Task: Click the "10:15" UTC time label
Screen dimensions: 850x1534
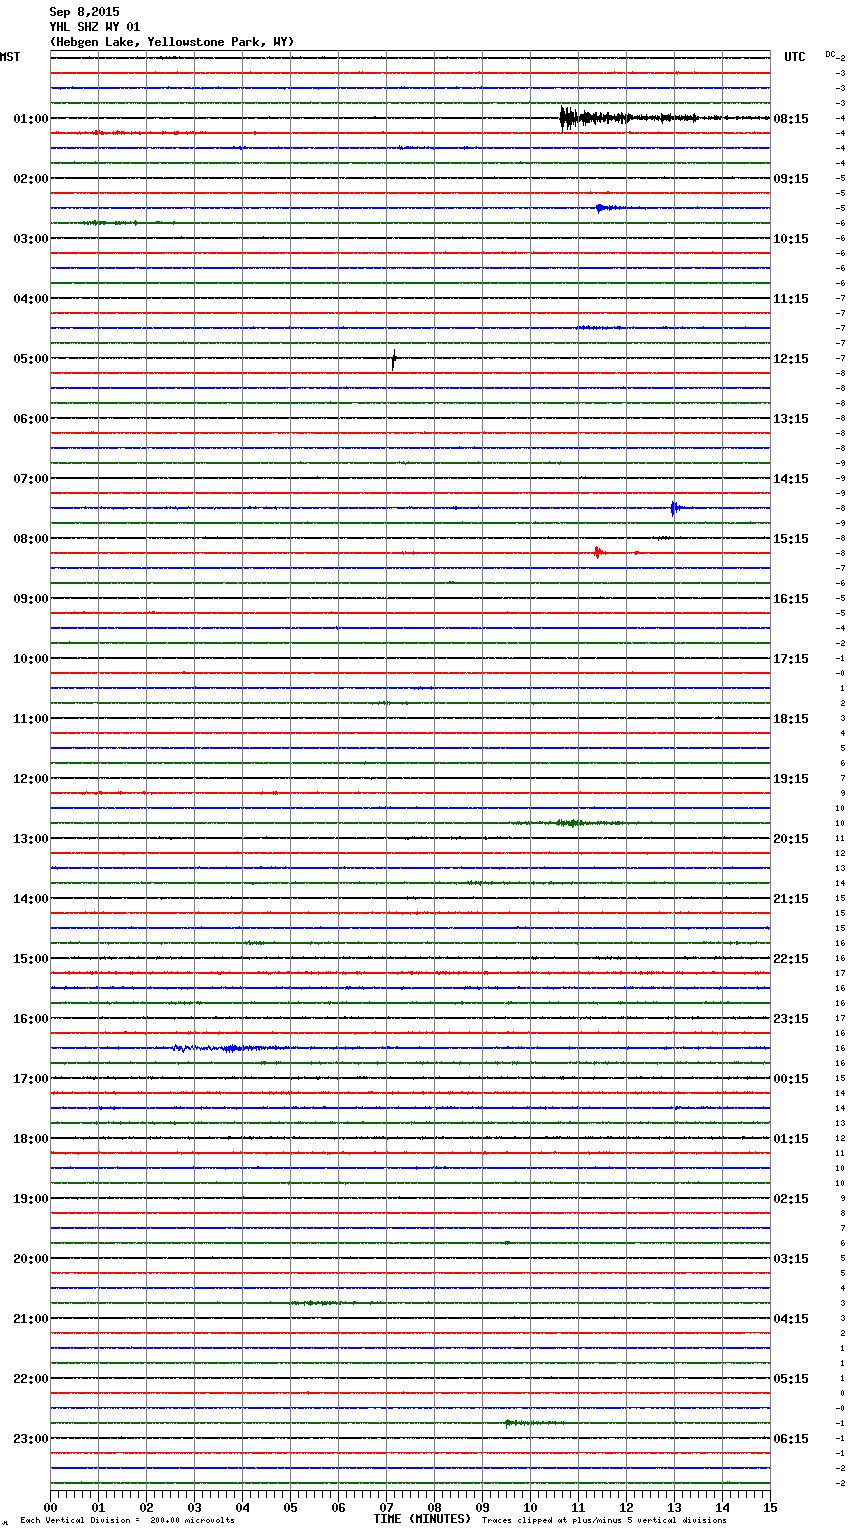Action: click(791, 239)
